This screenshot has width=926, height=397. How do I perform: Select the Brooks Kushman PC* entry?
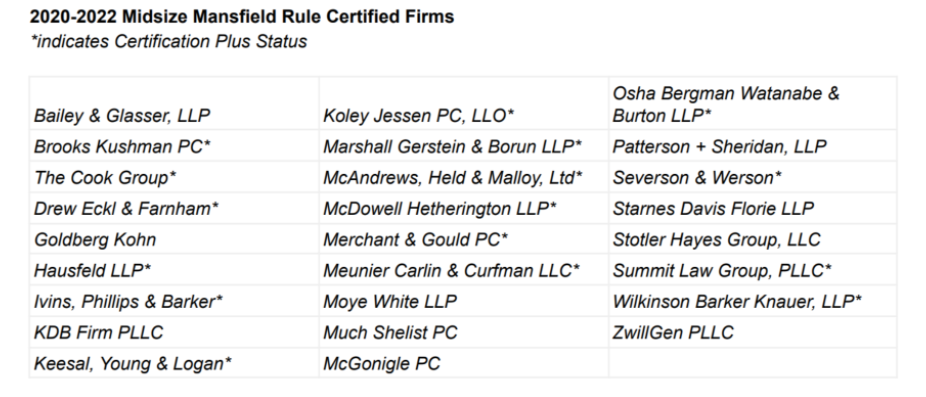pyautogui.click(x=174, y=146)
